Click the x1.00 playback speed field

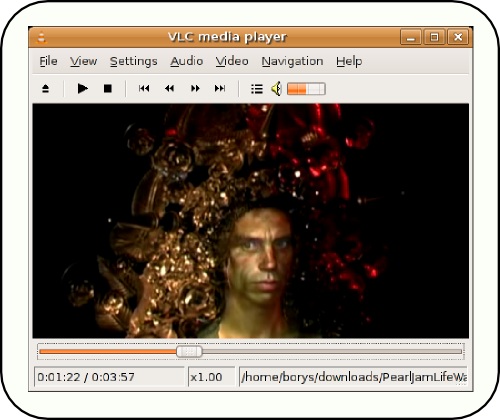[212, 377]
